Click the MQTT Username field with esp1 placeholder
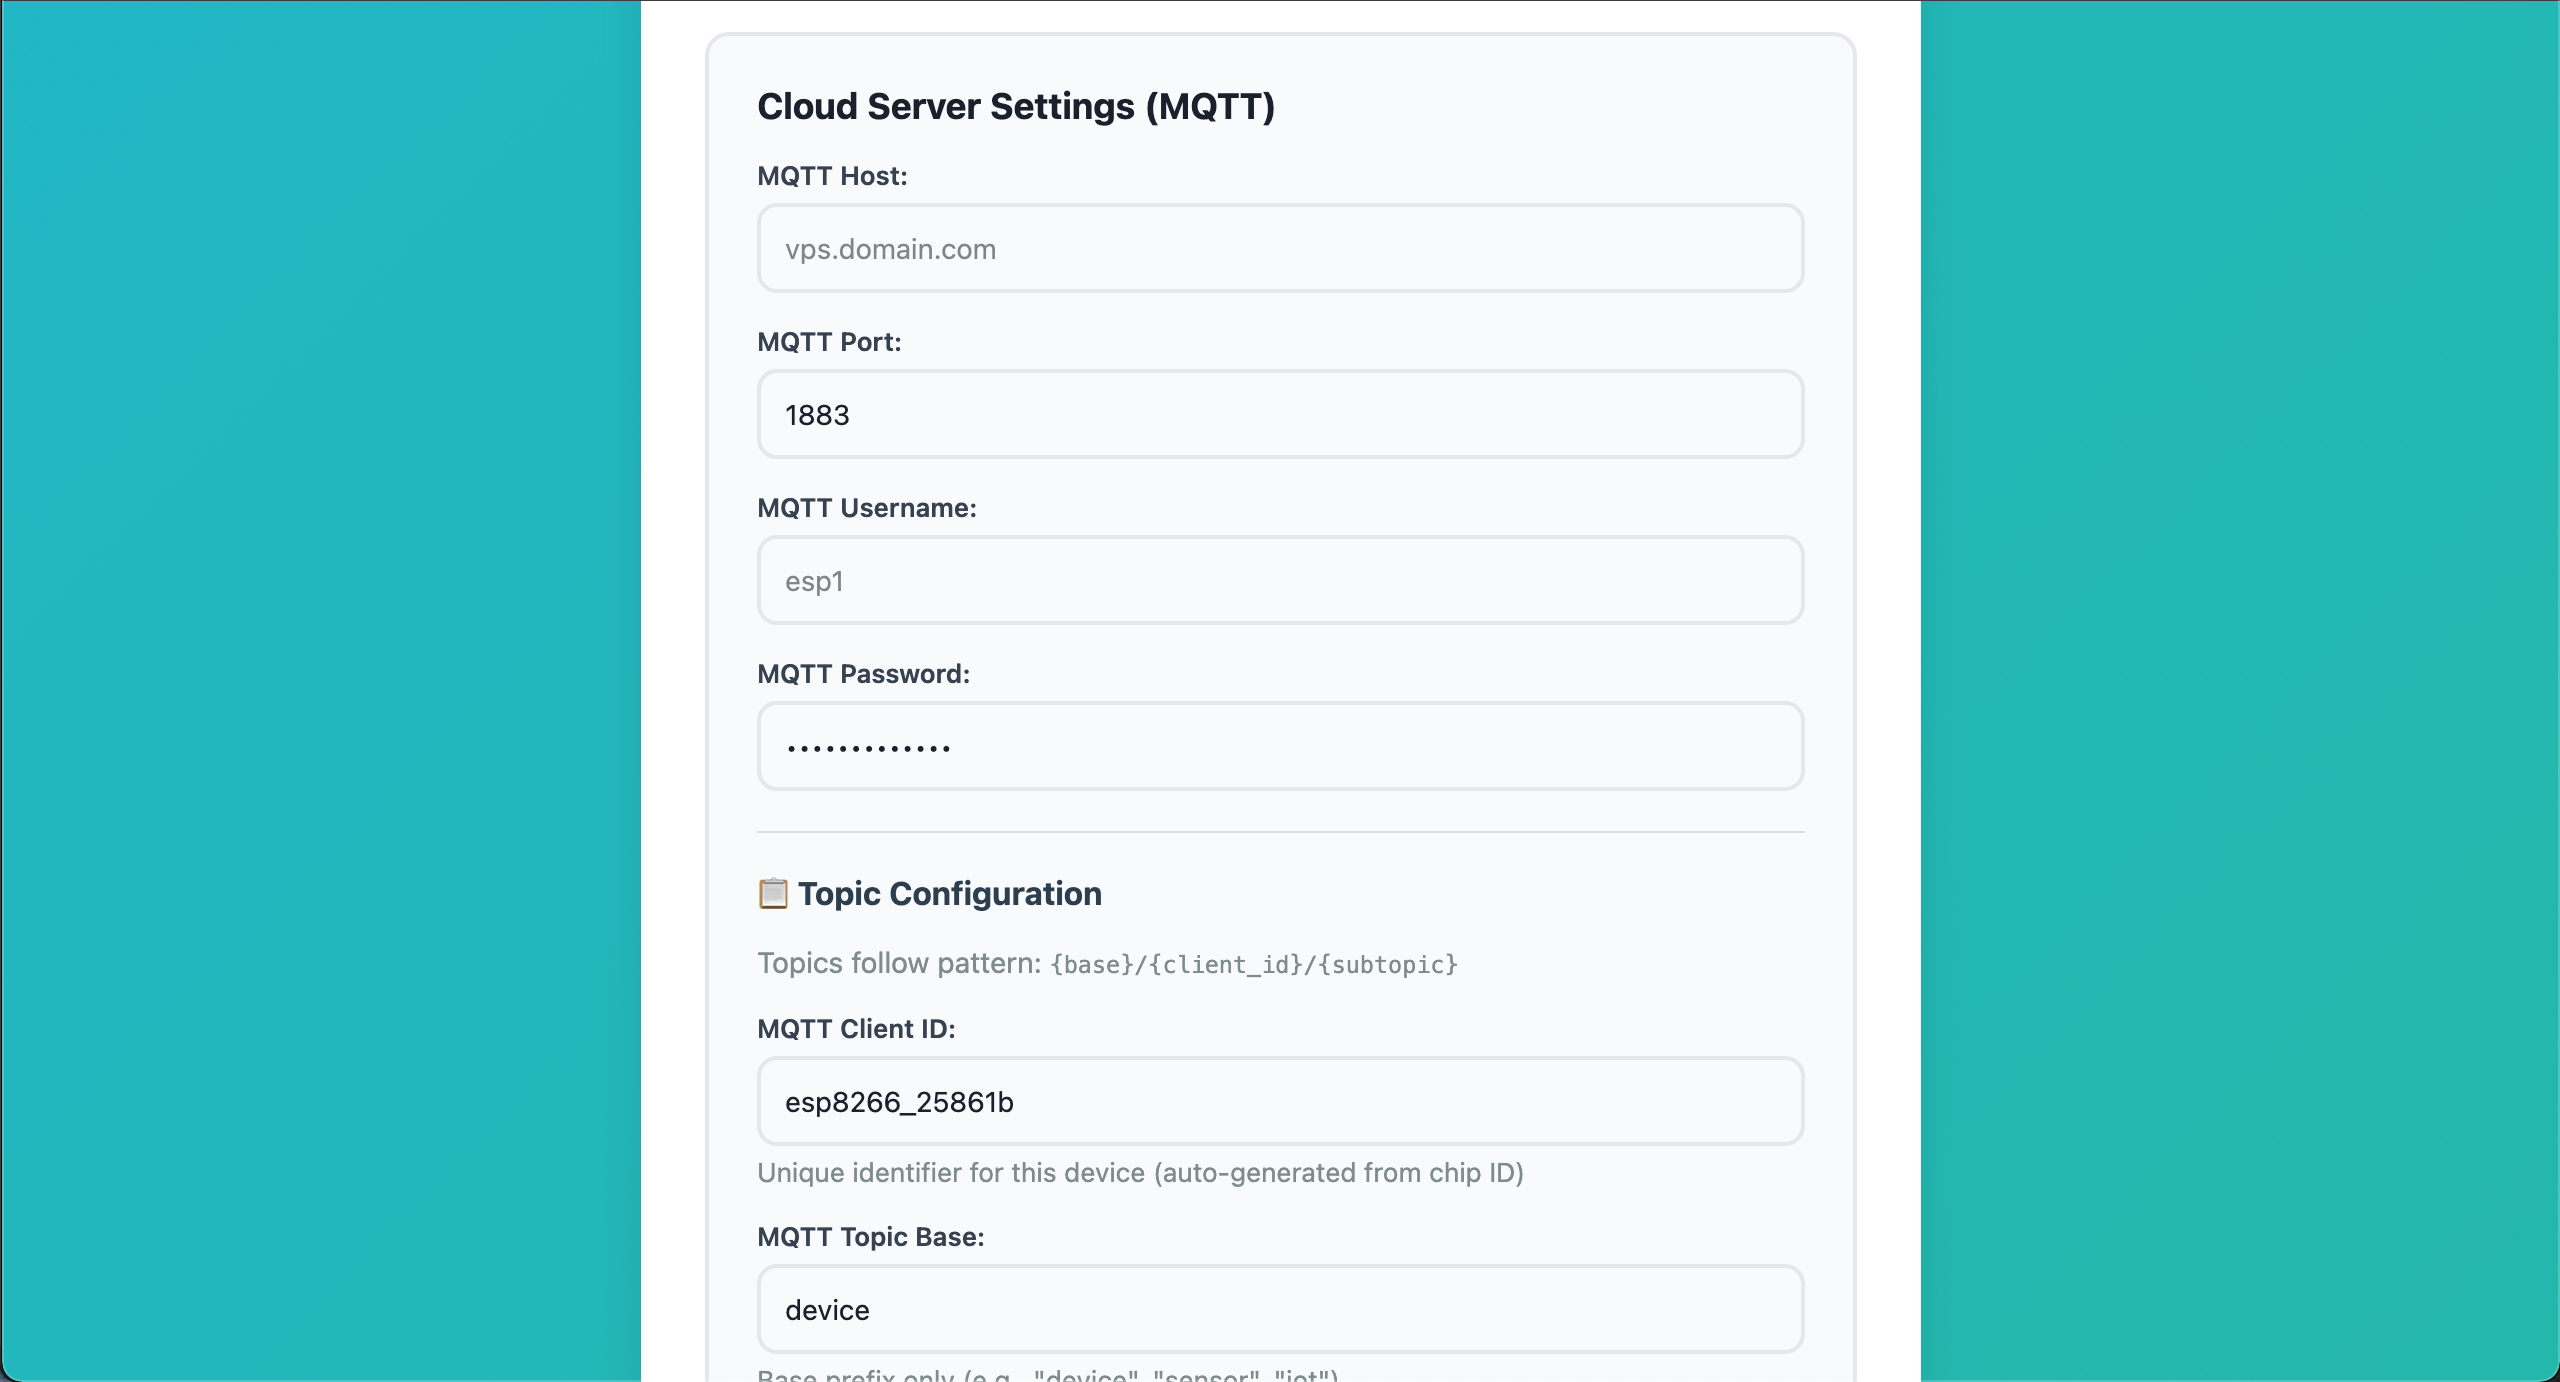2560x1382 pixels. pos(1280,580)
